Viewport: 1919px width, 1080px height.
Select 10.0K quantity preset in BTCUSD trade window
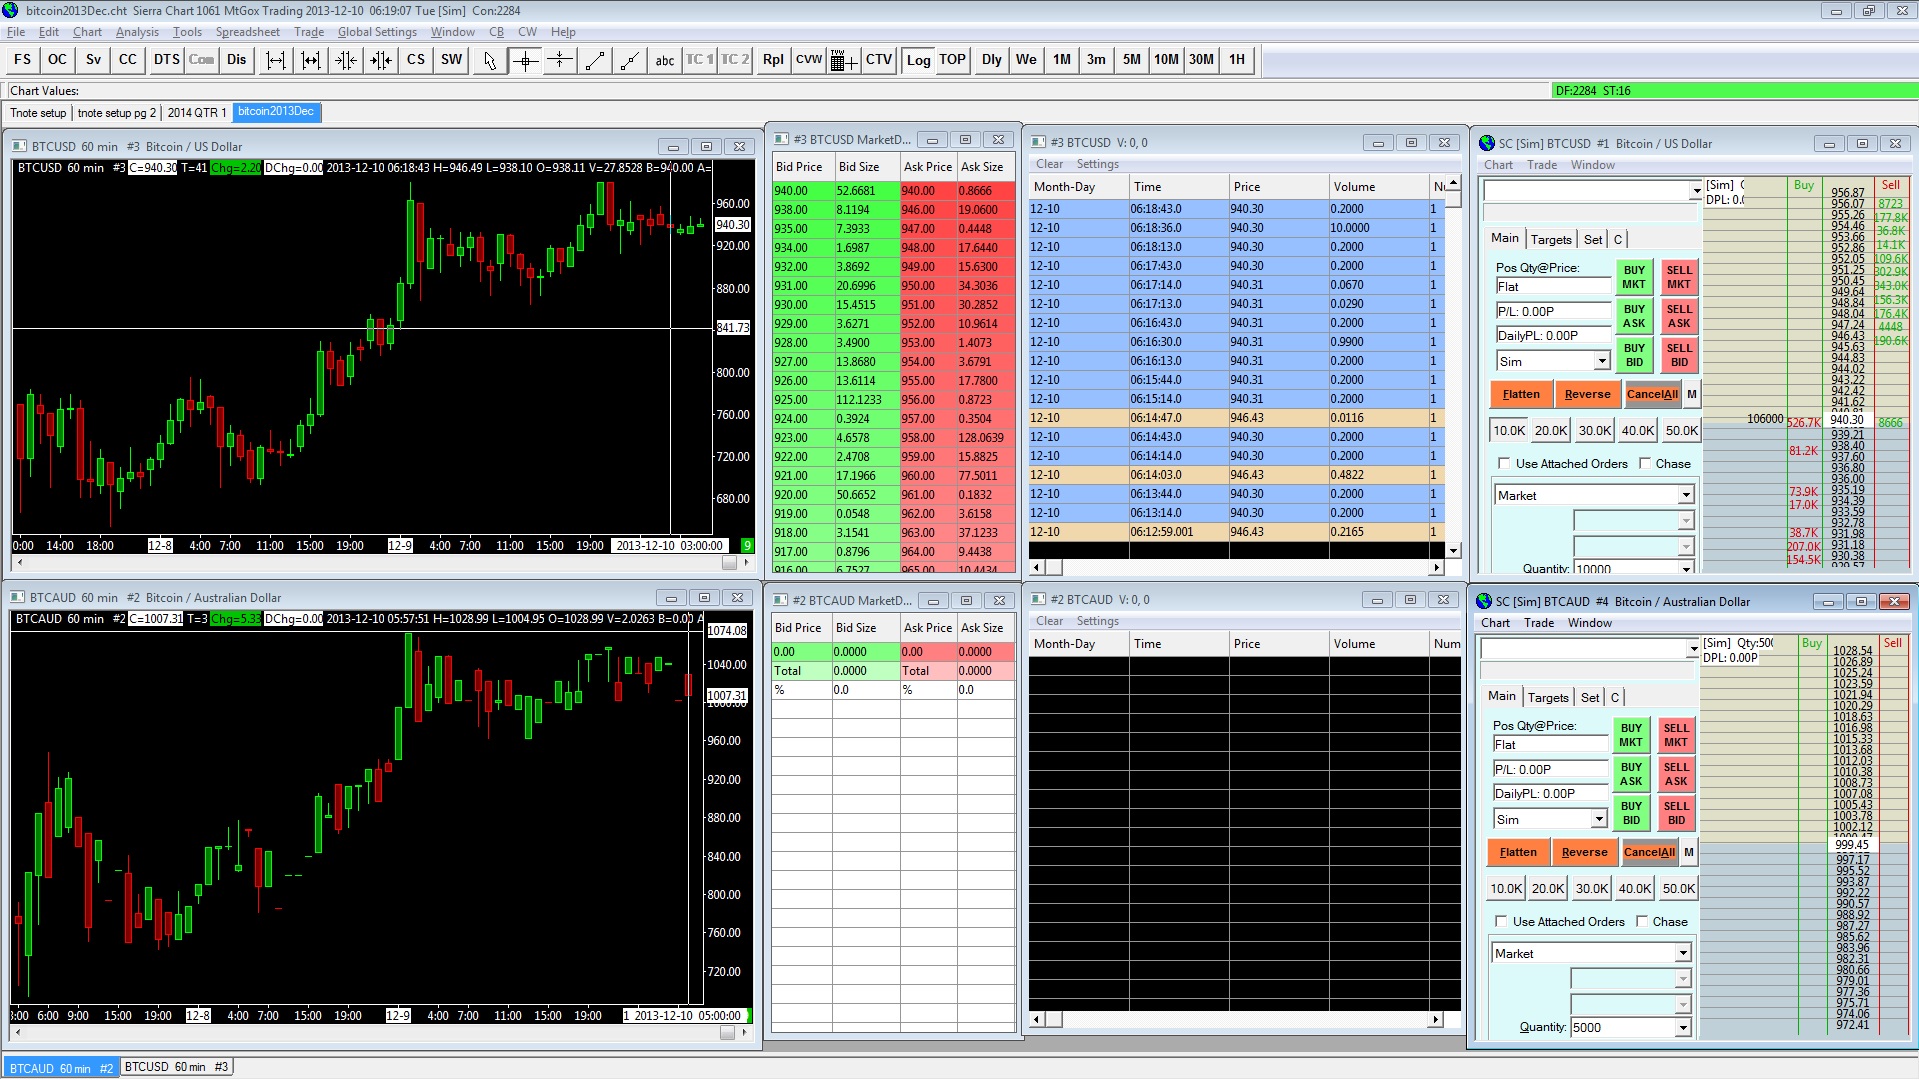pyautogui.click(x=1509, y=430)
